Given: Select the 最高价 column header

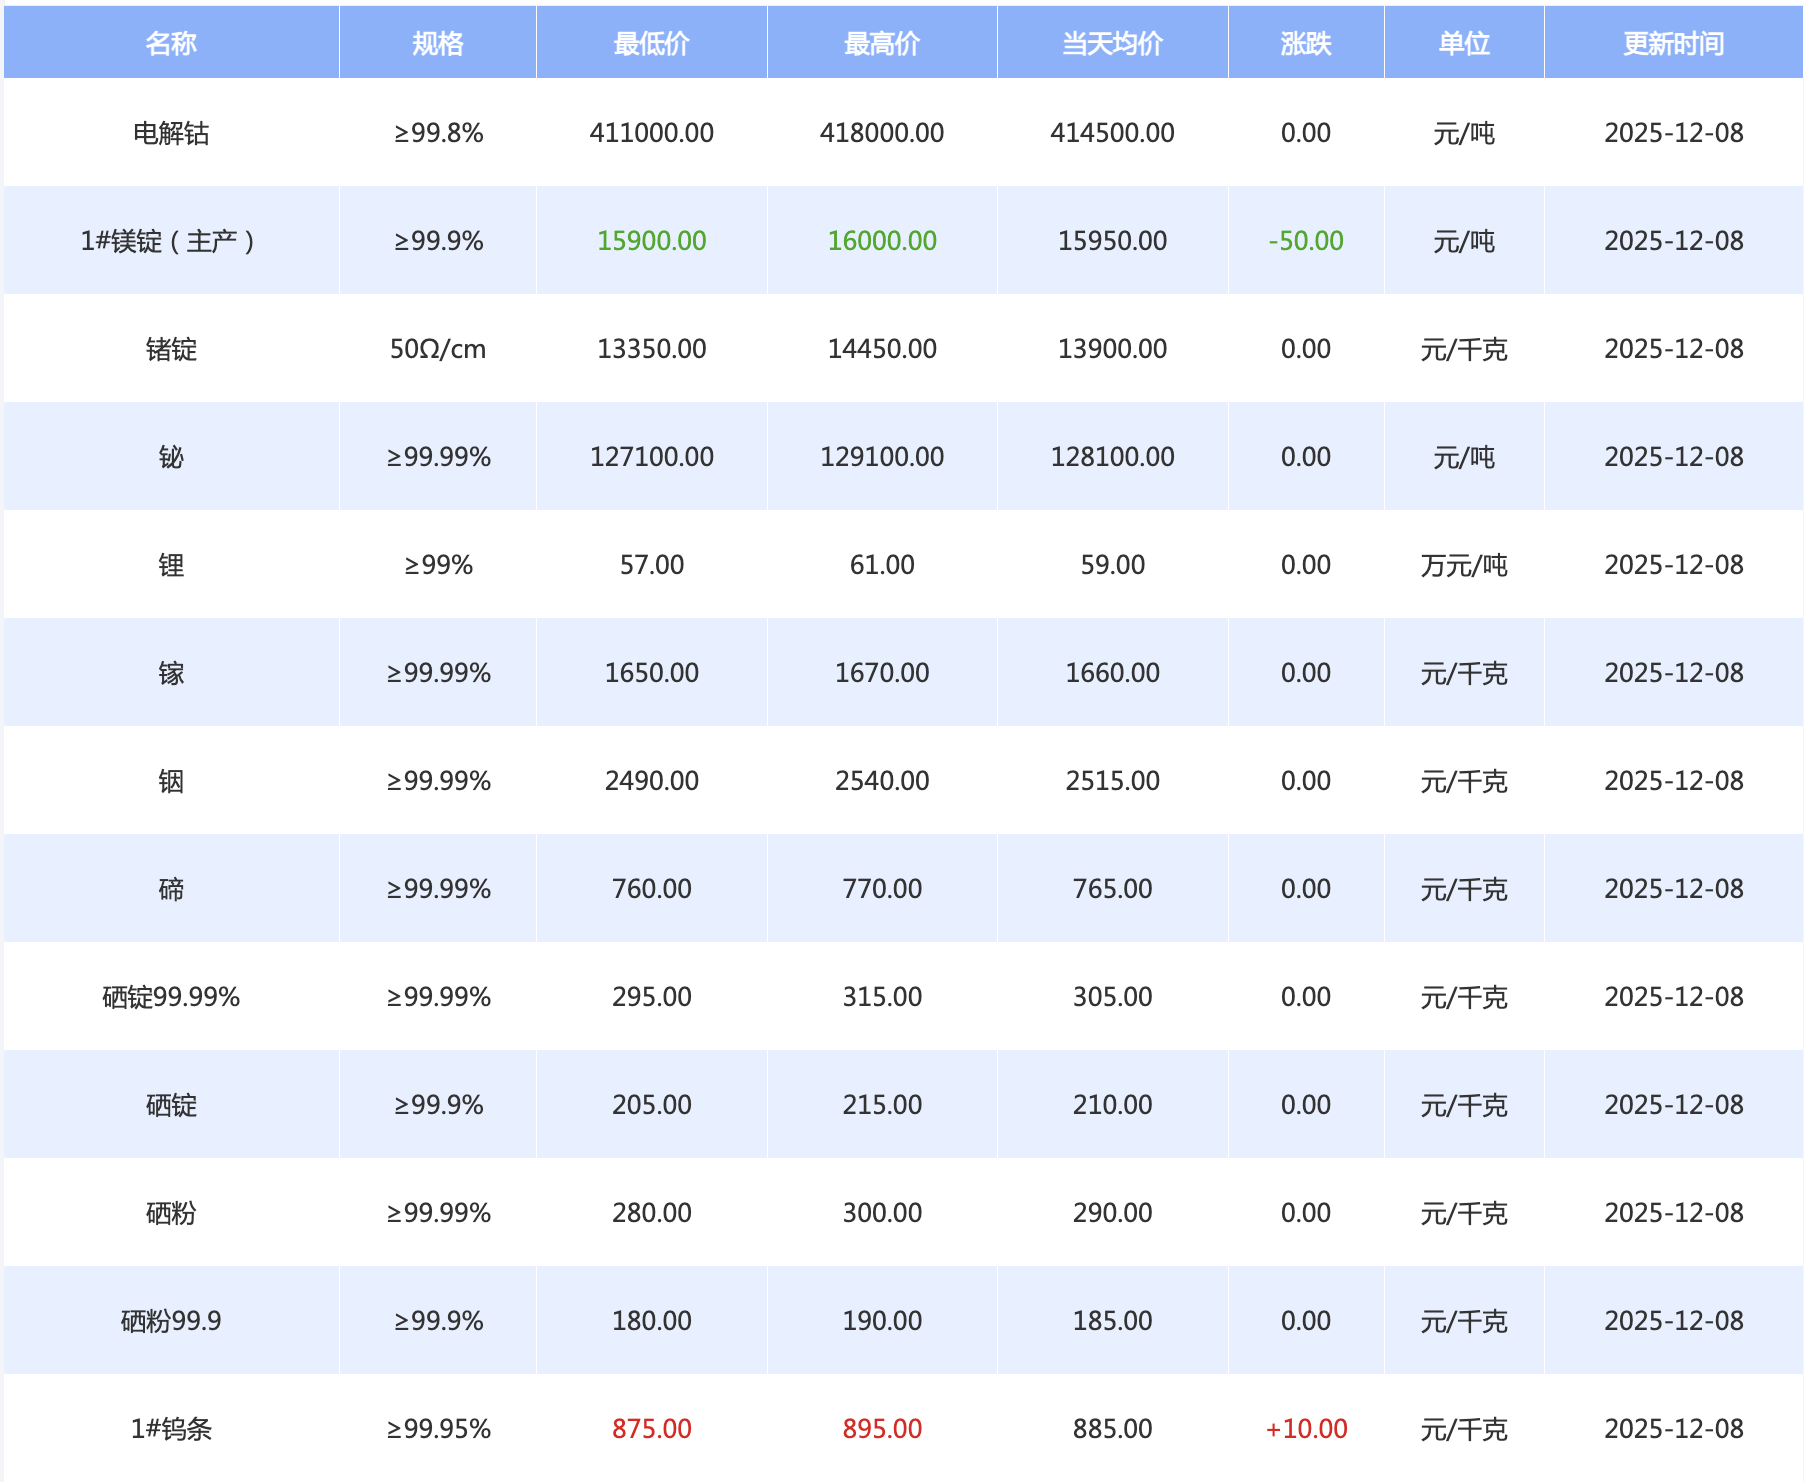Looking at the screenshot, I should [x=881, y=43].
